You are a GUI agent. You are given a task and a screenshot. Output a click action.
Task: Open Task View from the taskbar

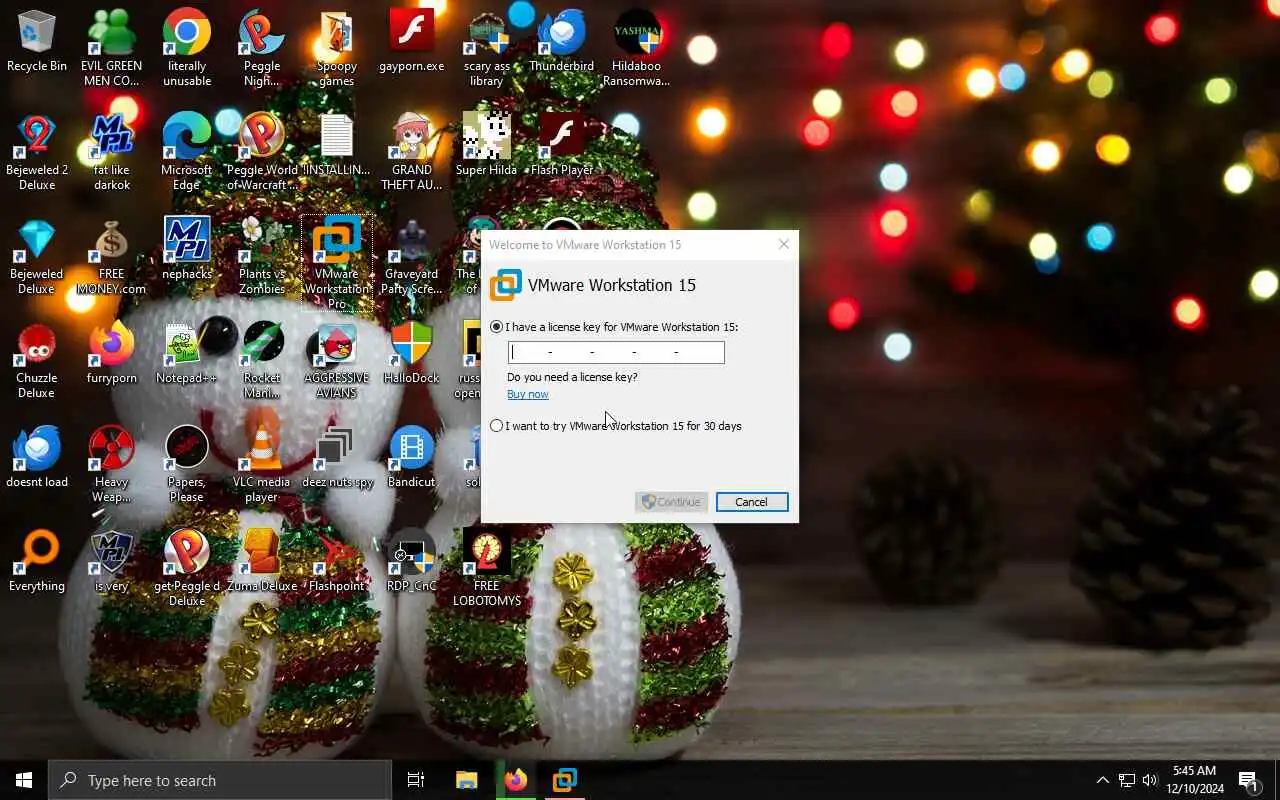(x=416, y=780)
